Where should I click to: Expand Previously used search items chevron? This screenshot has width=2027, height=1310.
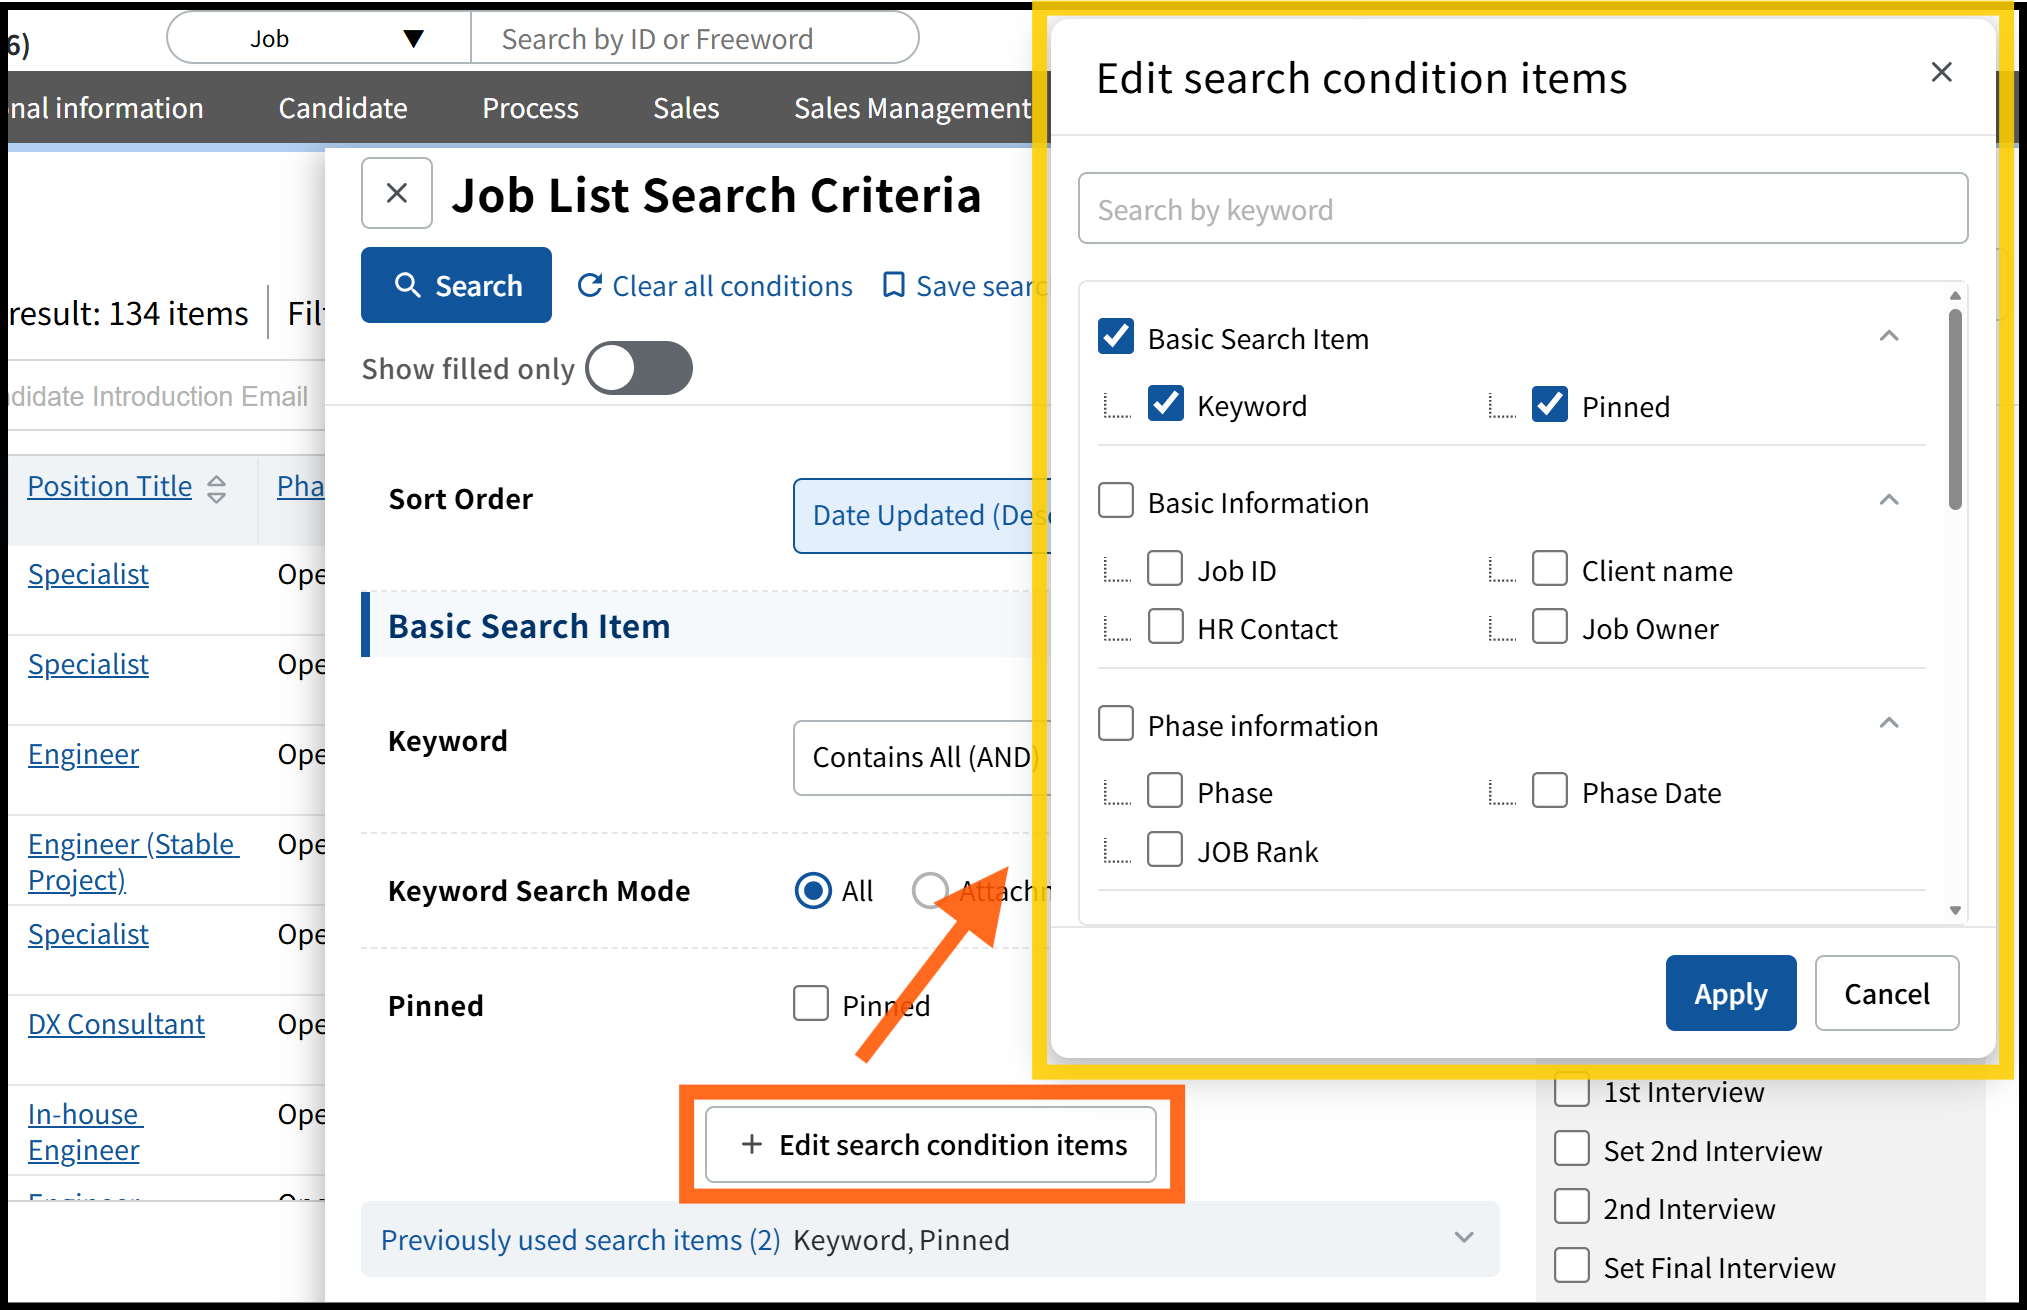[x=1464, y=1238]
